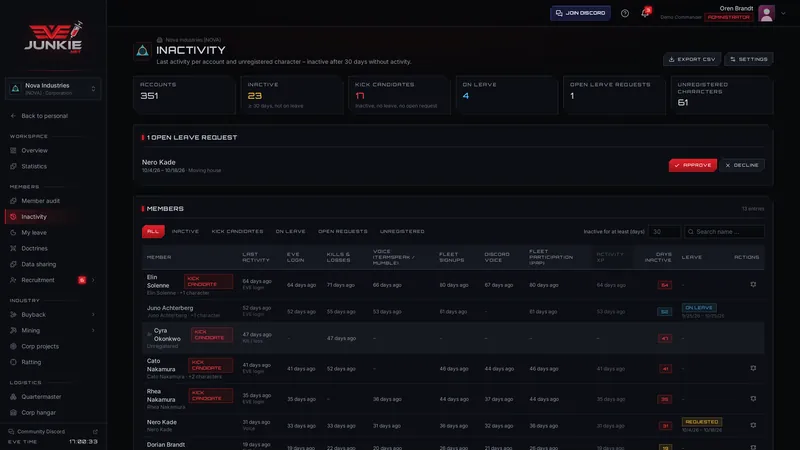Viewport: 800px width, 450px height.
Task: Click Juno Achterberg's On Leave badge
Action: pyautogui.click(x=699, y=308)
